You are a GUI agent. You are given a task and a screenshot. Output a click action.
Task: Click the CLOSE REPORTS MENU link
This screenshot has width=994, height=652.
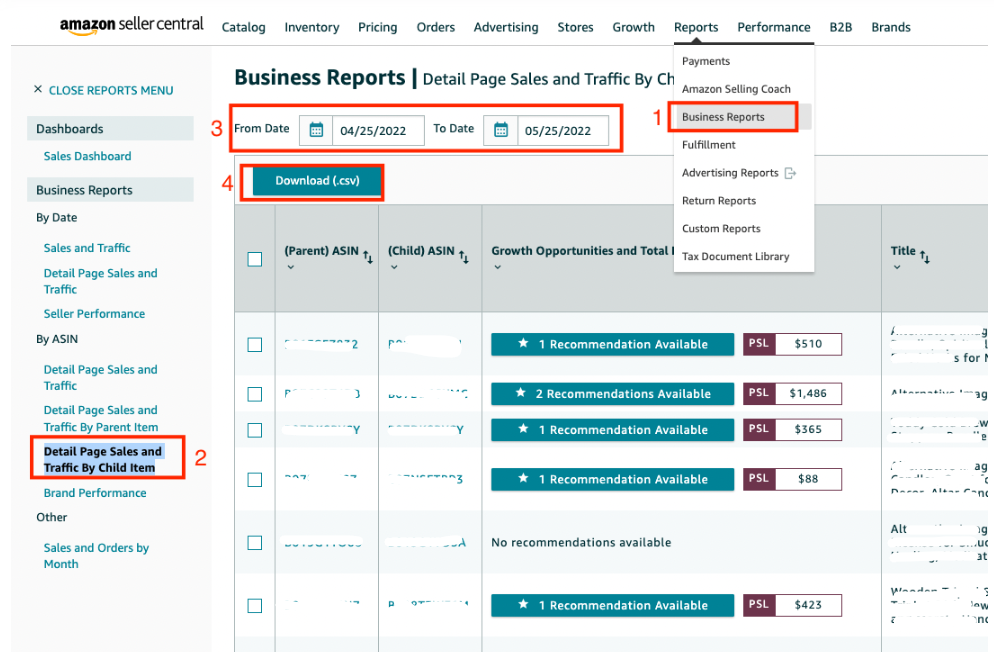111,91
